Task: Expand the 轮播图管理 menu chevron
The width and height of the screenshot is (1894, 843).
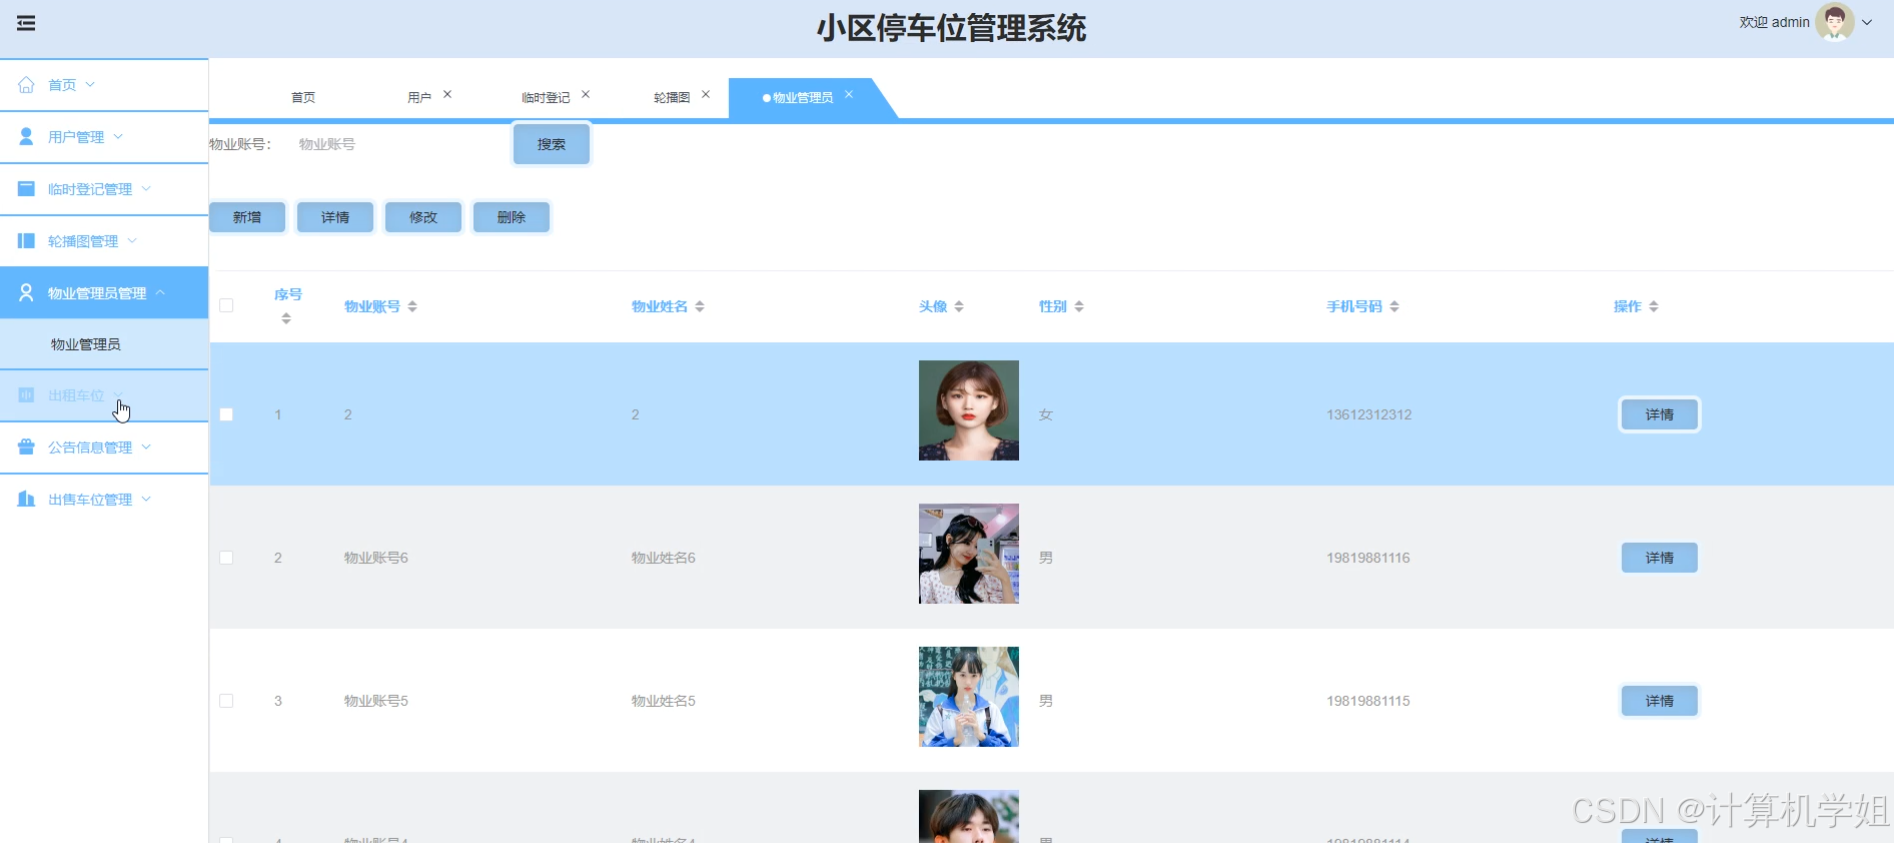Action: [x=132, y=240]
